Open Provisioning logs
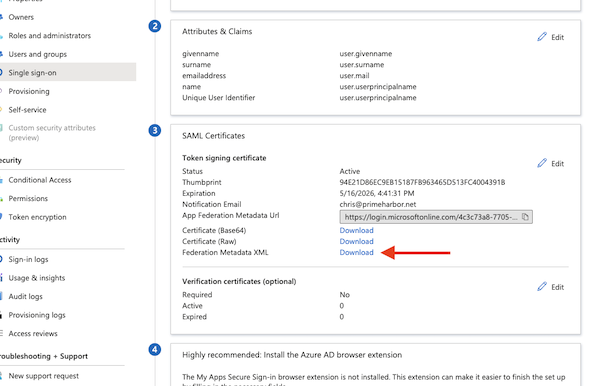 [x=37, y=315]
